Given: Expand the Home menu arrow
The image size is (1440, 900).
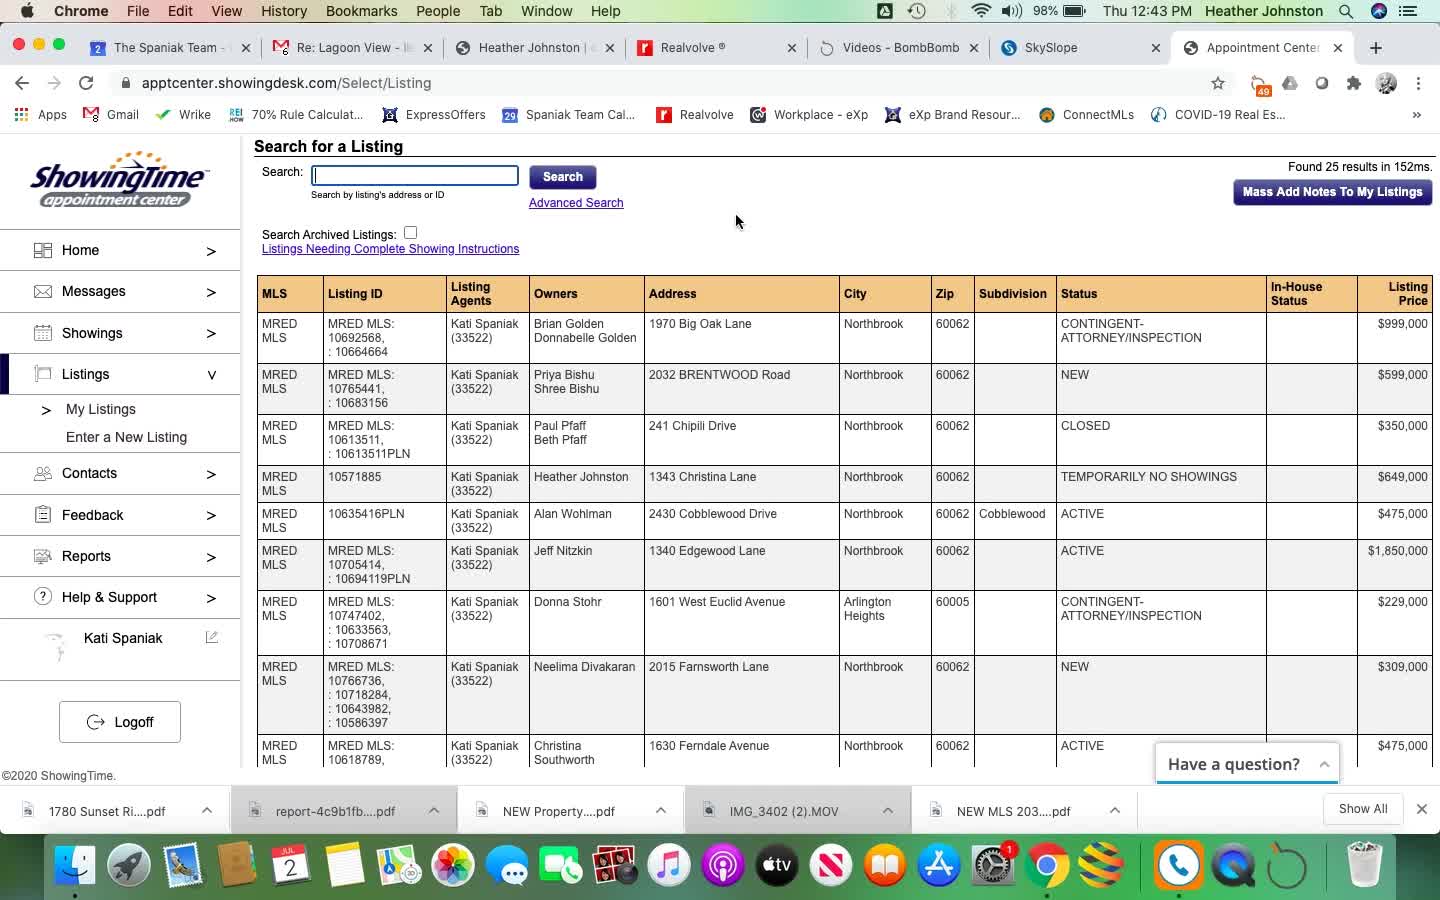Looking at the screenshot, I should [211, 251].
